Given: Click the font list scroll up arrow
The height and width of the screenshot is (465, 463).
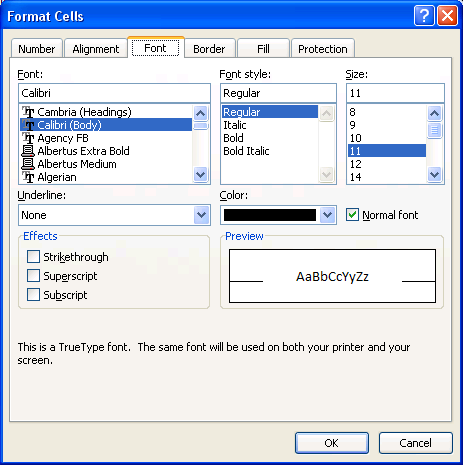Looking at the screenshot, I should pyautogui.click(x=200, y=113).
